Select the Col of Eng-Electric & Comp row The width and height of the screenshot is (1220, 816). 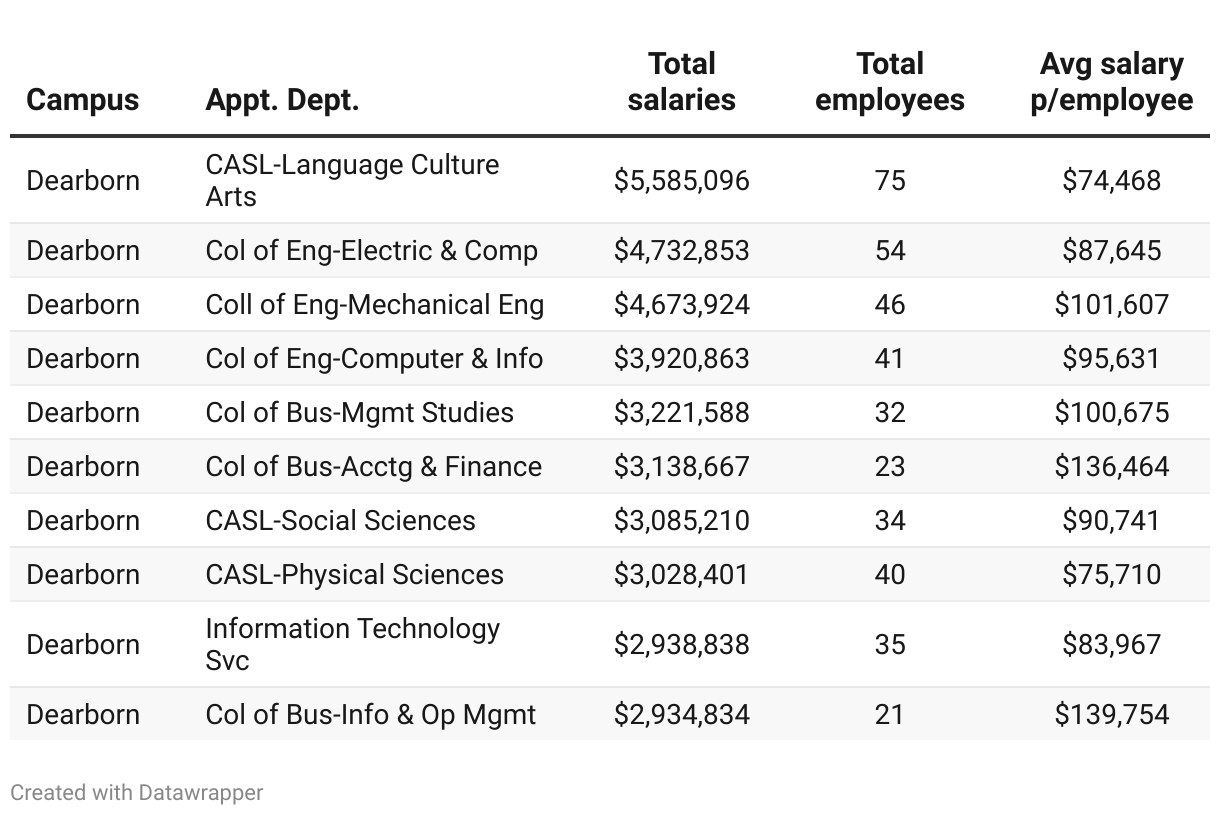point(610,250)
